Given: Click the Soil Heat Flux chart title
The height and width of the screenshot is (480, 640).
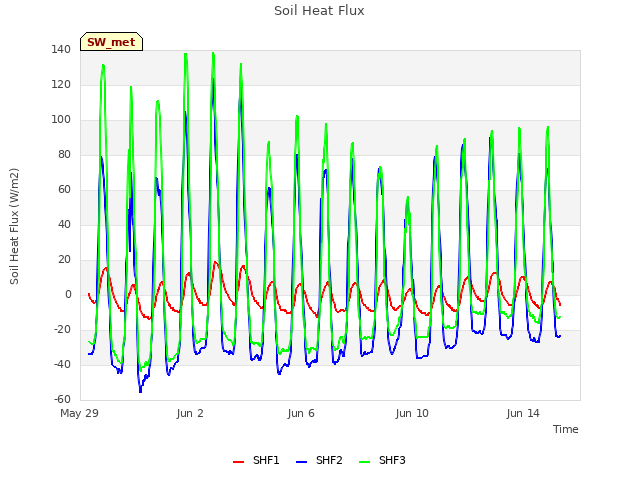Looking at the screenshot, I should pyautogui.click(x=319, y=11).
